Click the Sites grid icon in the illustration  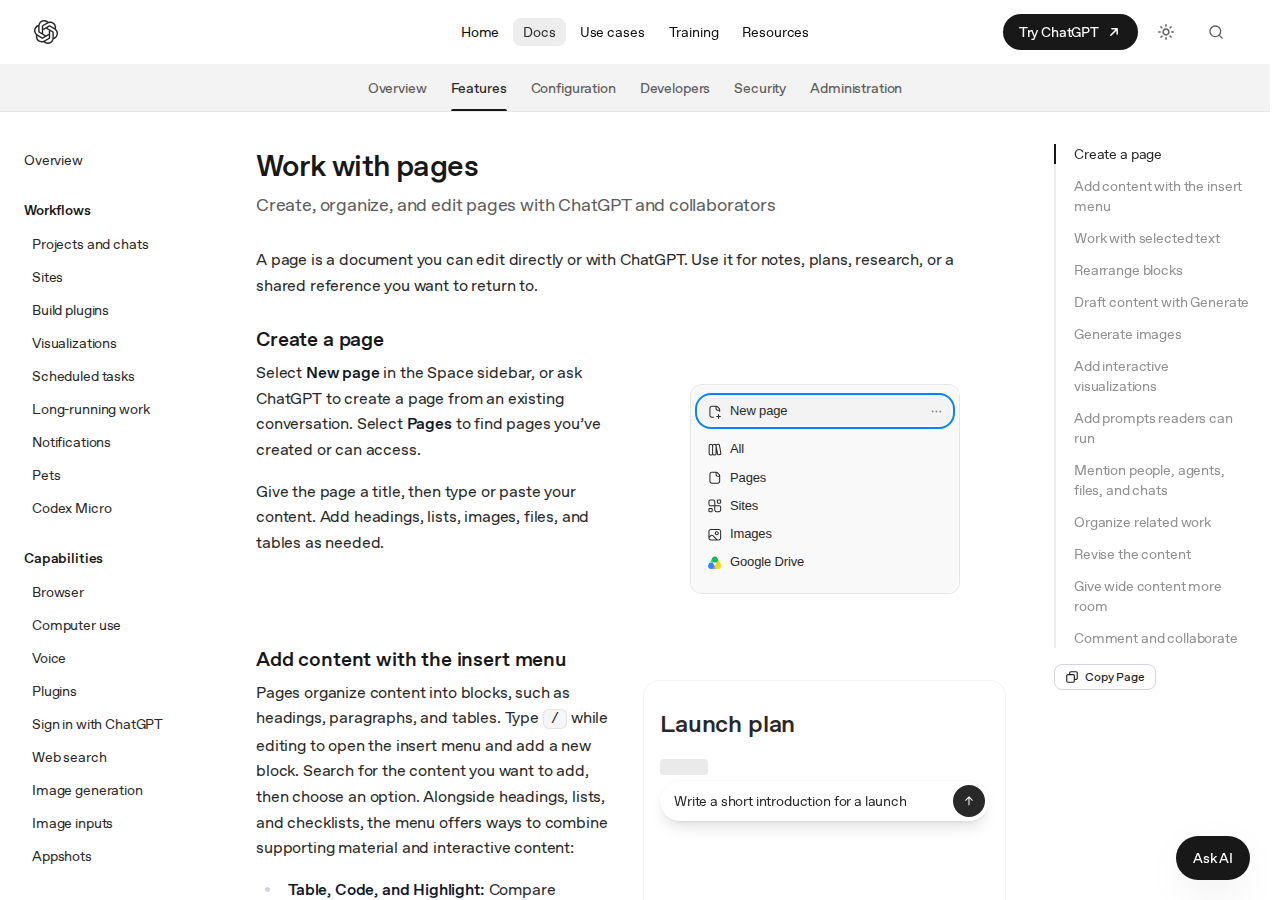715,506
